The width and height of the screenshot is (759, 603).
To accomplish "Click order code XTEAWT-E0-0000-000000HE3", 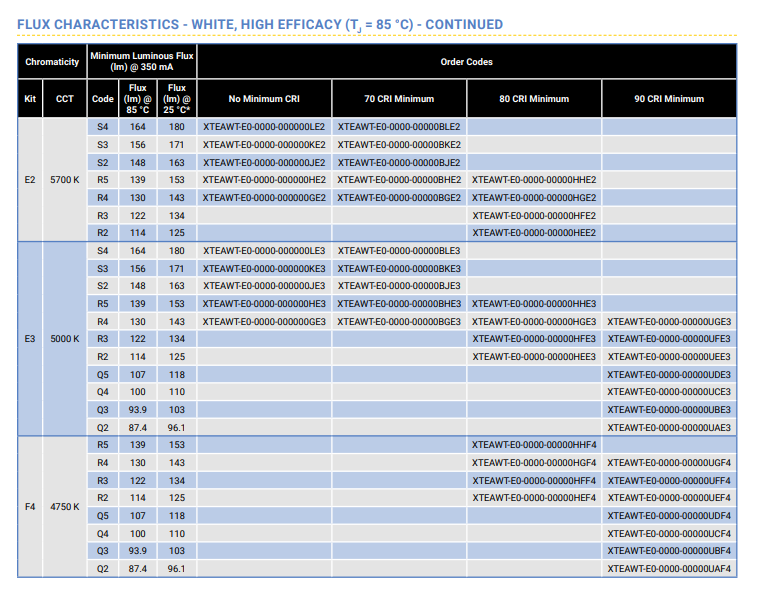I will click(x=264, y=304).
